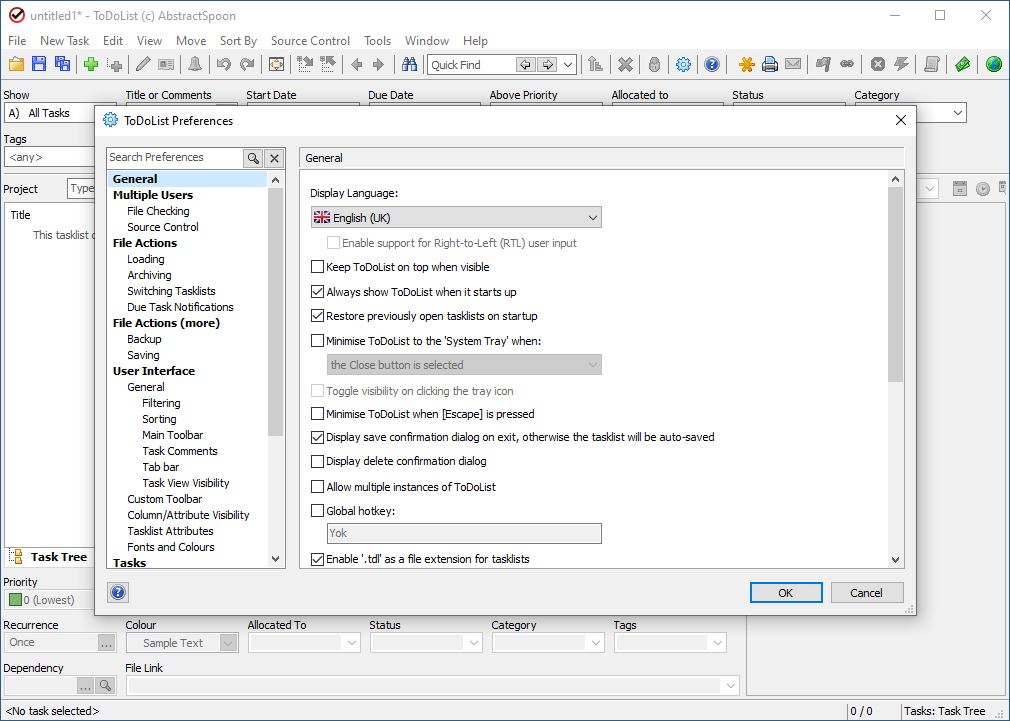1010x721 pixels.
Task: Open the Colour Sample Text dropdown
Action: click(x=228, y=643)
